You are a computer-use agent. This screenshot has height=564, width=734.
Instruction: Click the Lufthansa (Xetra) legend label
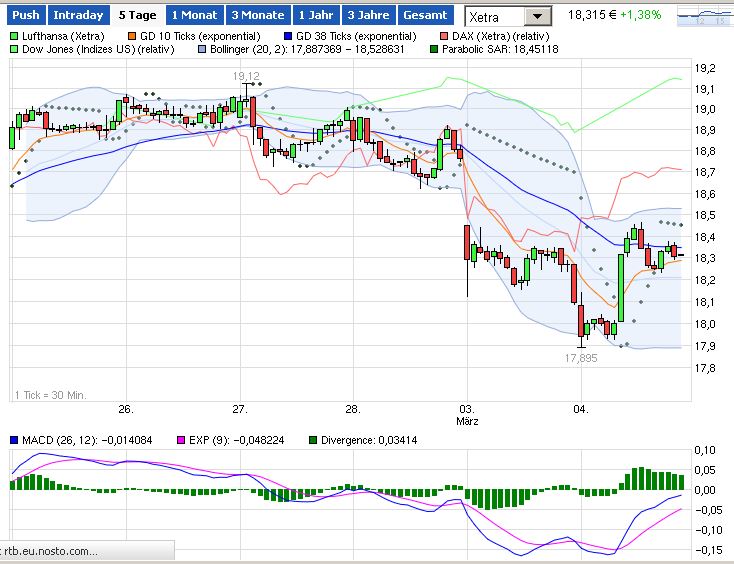click(63, 36)
